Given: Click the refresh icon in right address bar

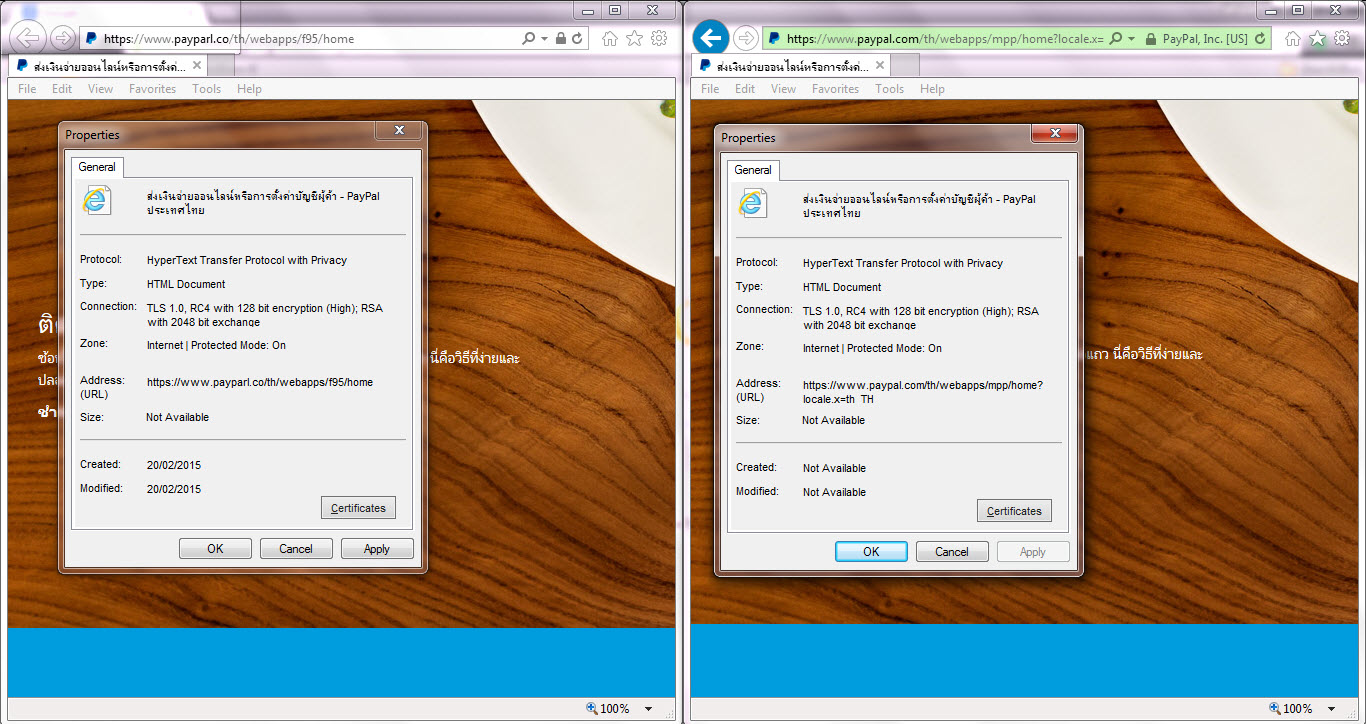Looking at the screenshot, I should [x=1261, y=39].
